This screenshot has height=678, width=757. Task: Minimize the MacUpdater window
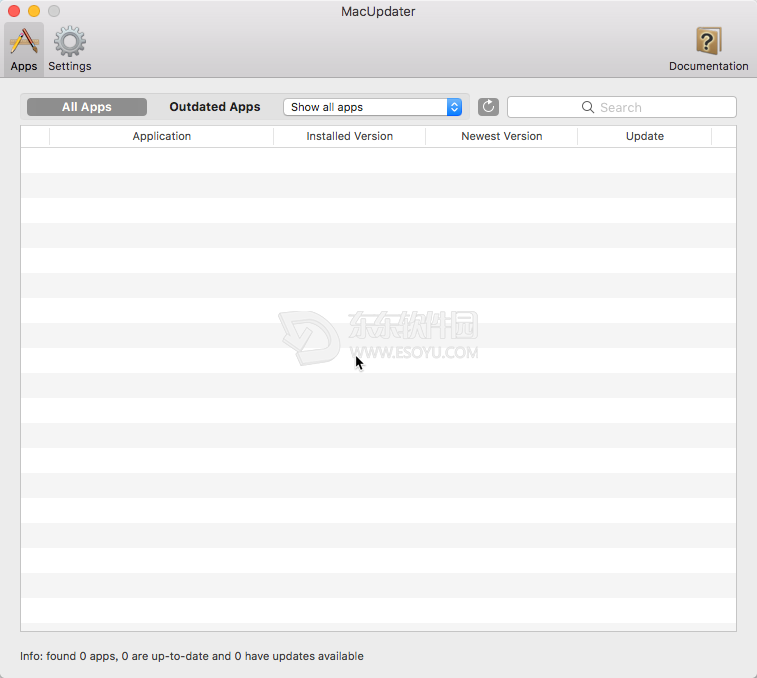tap(34, 11)
